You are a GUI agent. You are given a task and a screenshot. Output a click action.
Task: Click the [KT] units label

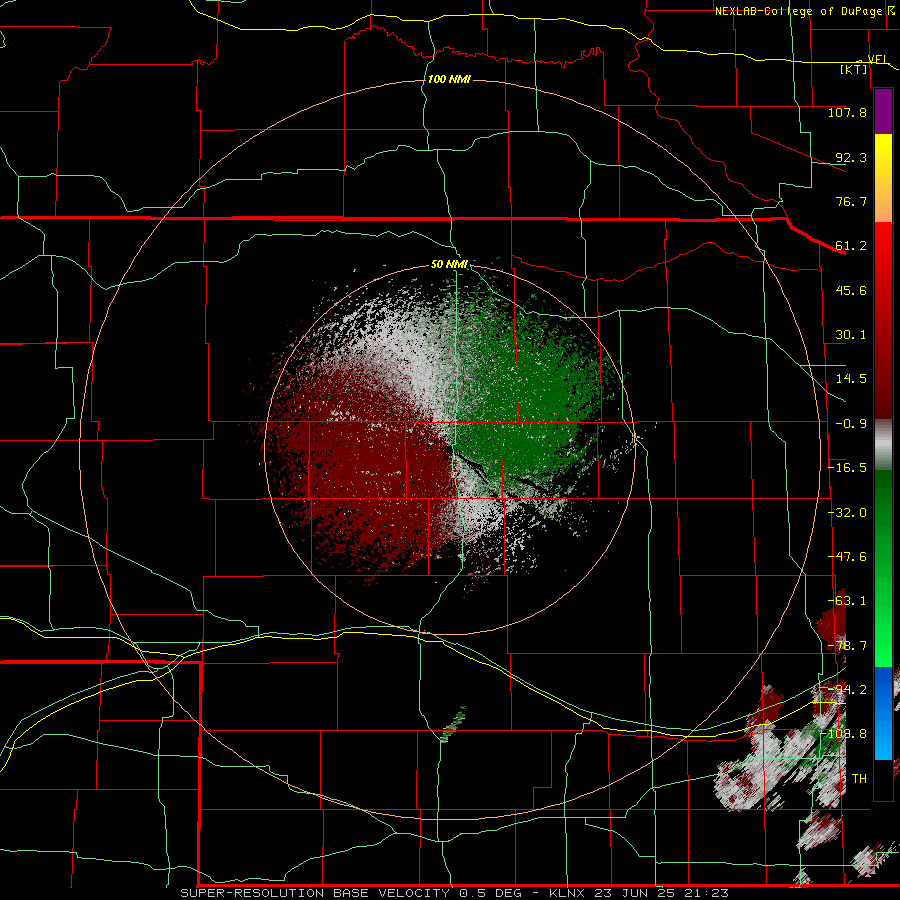click(x=854, y=69)
